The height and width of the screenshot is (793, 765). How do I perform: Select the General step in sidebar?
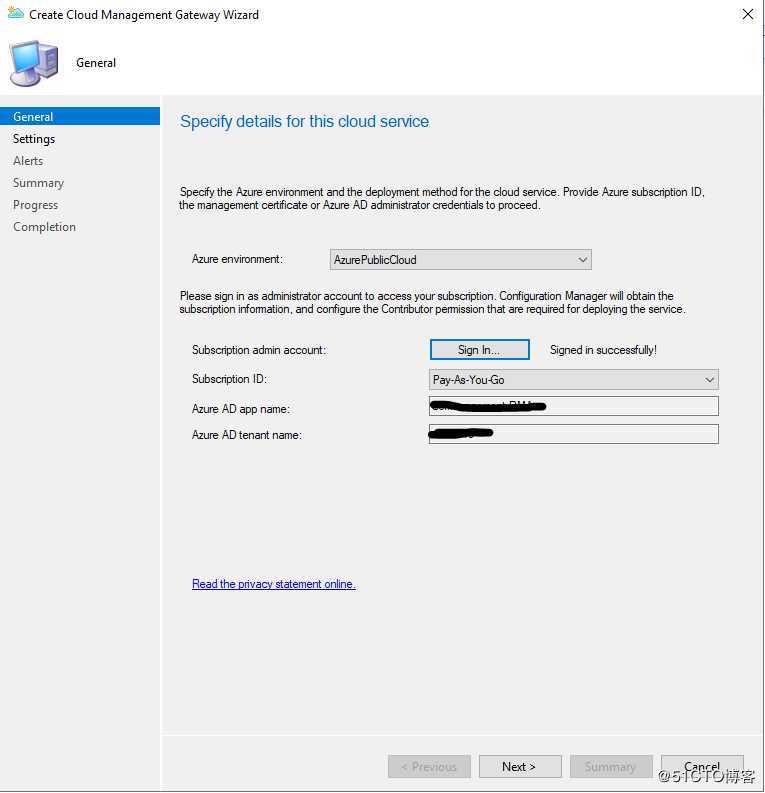80,116
